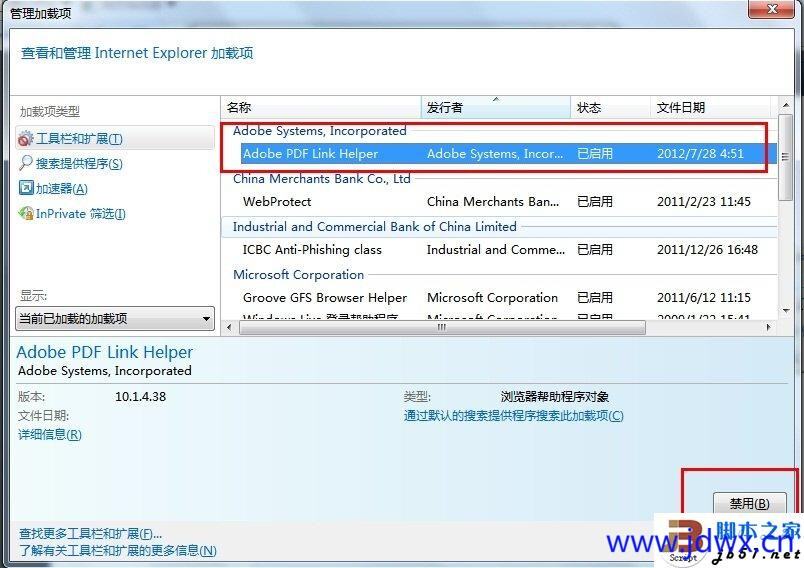Close the 管理加载项 dialog window

pyautogui.click(x=773, y=9)
